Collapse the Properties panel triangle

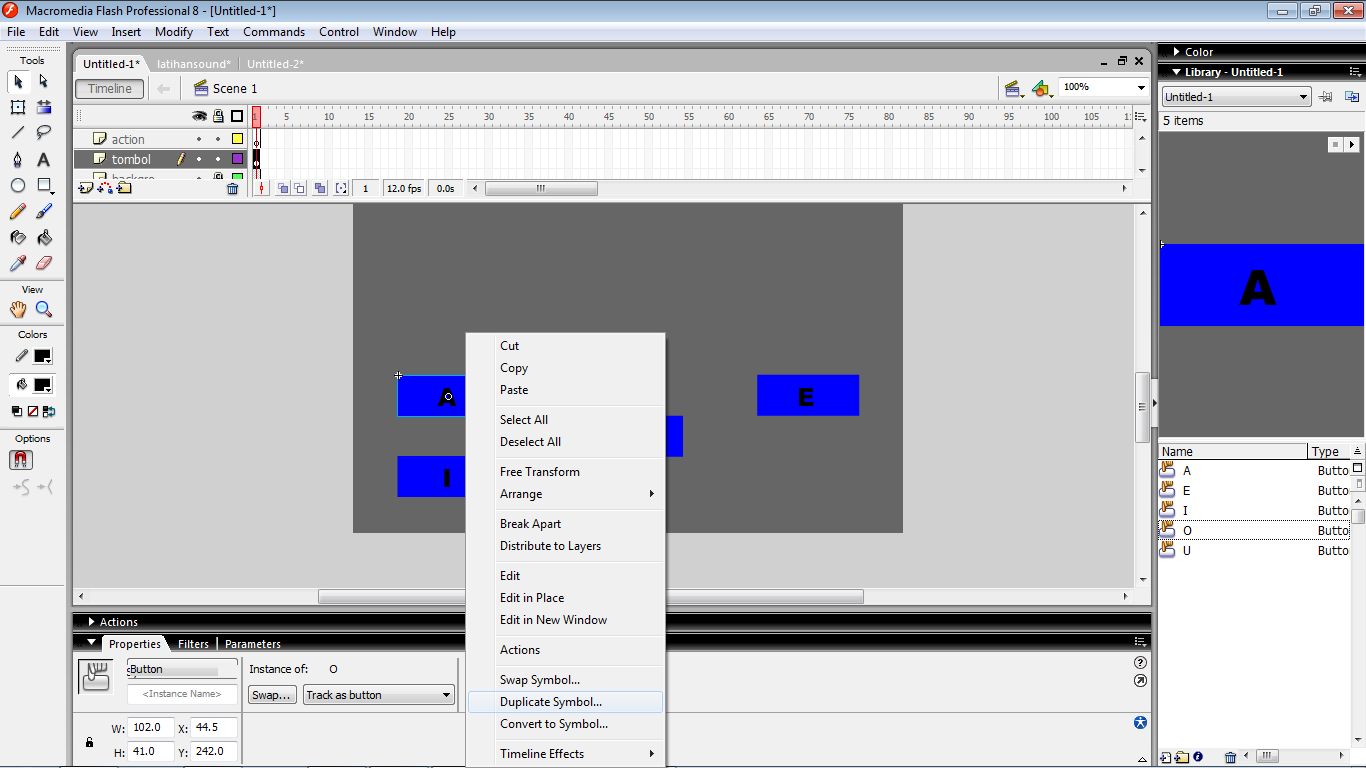[x=92, y=643]
